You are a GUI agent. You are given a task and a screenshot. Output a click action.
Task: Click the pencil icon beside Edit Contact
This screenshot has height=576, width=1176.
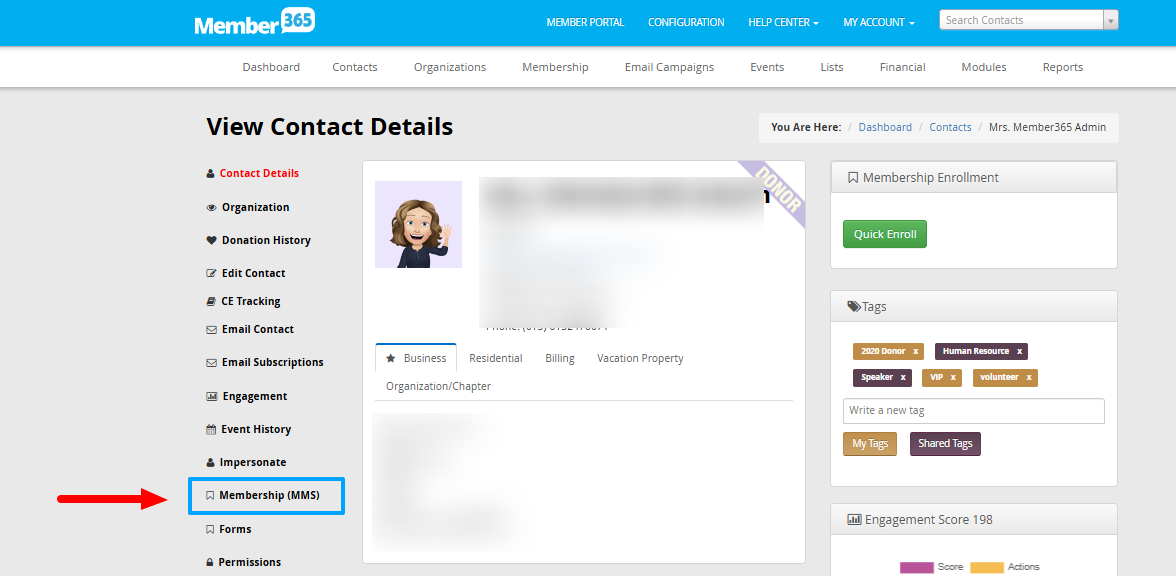[x=211, y=274]
